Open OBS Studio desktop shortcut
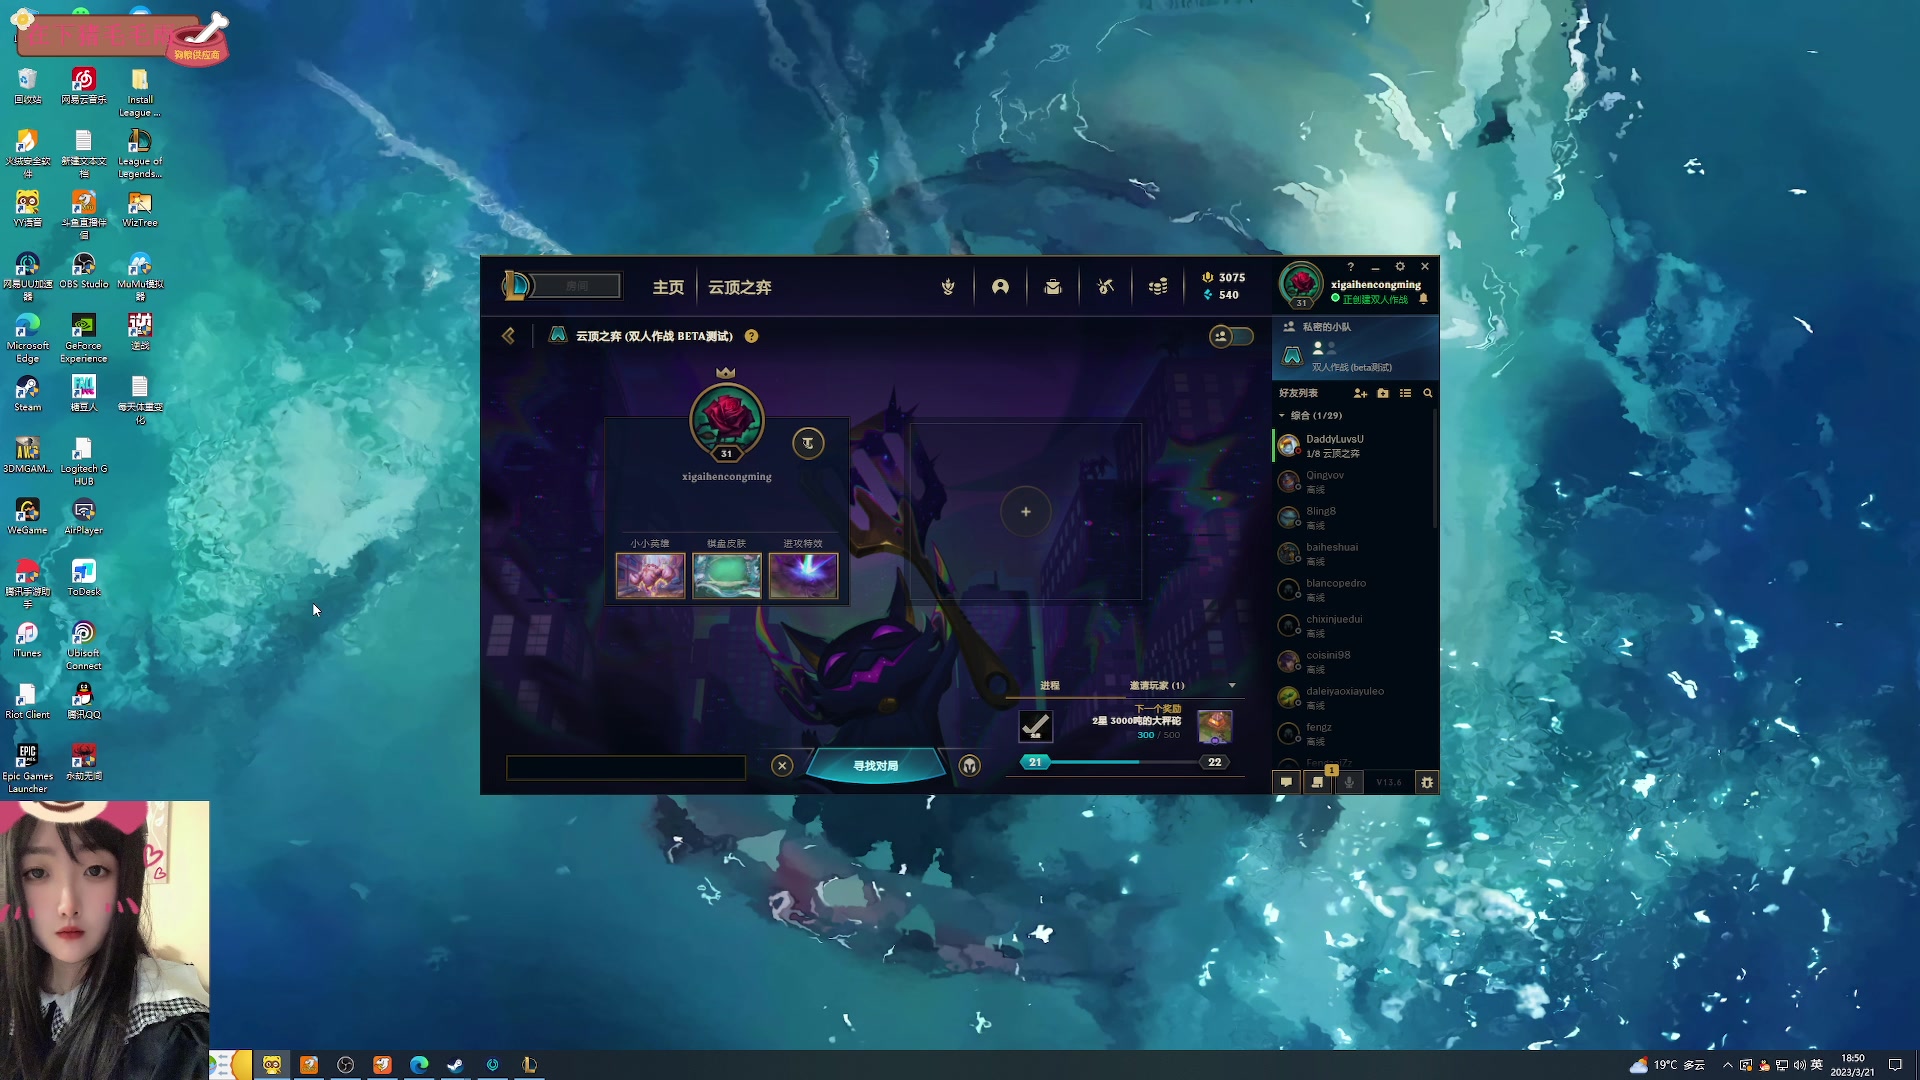 point(84,271)
